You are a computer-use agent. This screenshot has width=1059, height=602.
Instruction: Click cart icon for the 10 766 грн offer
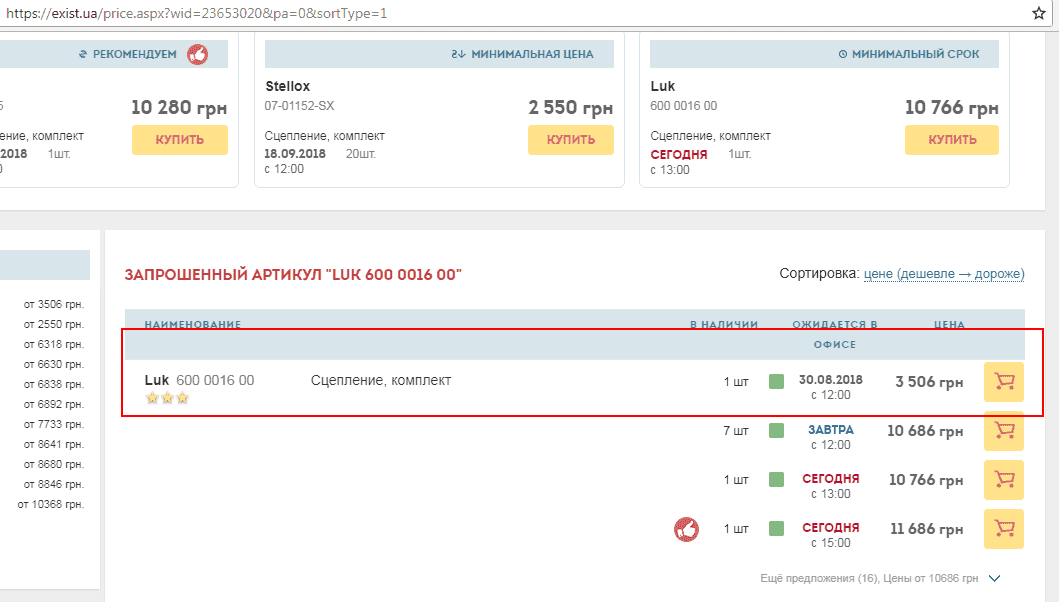coord(1004,480)
